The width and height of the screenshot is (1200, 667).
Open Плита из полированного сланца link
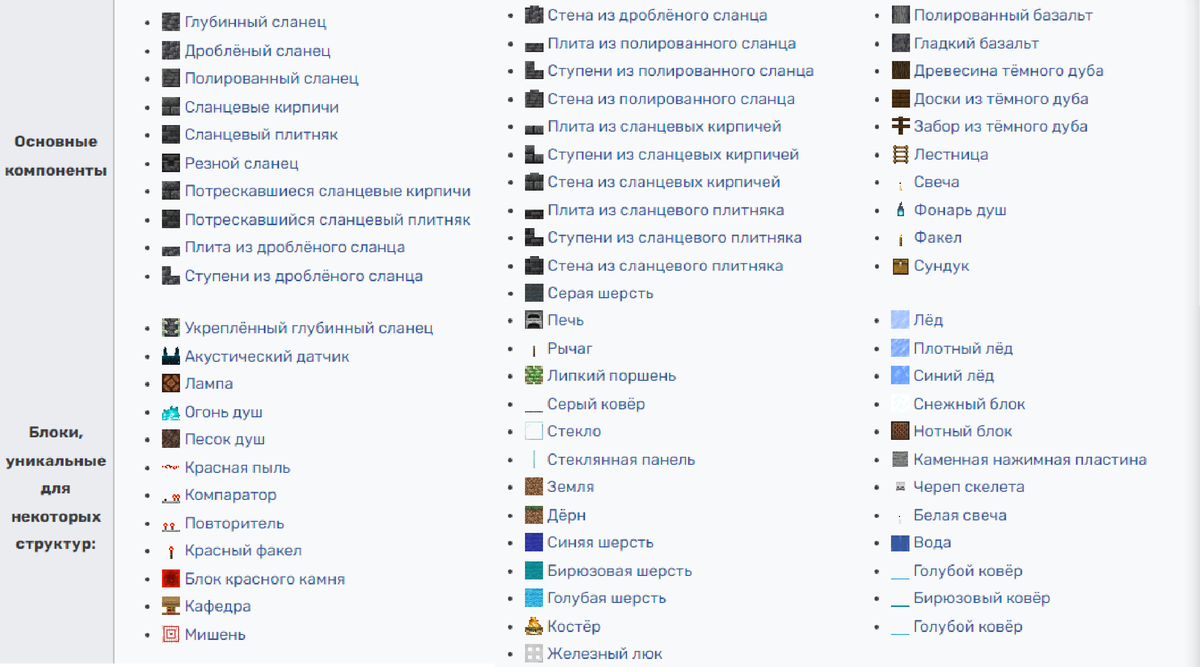(672, 43)
